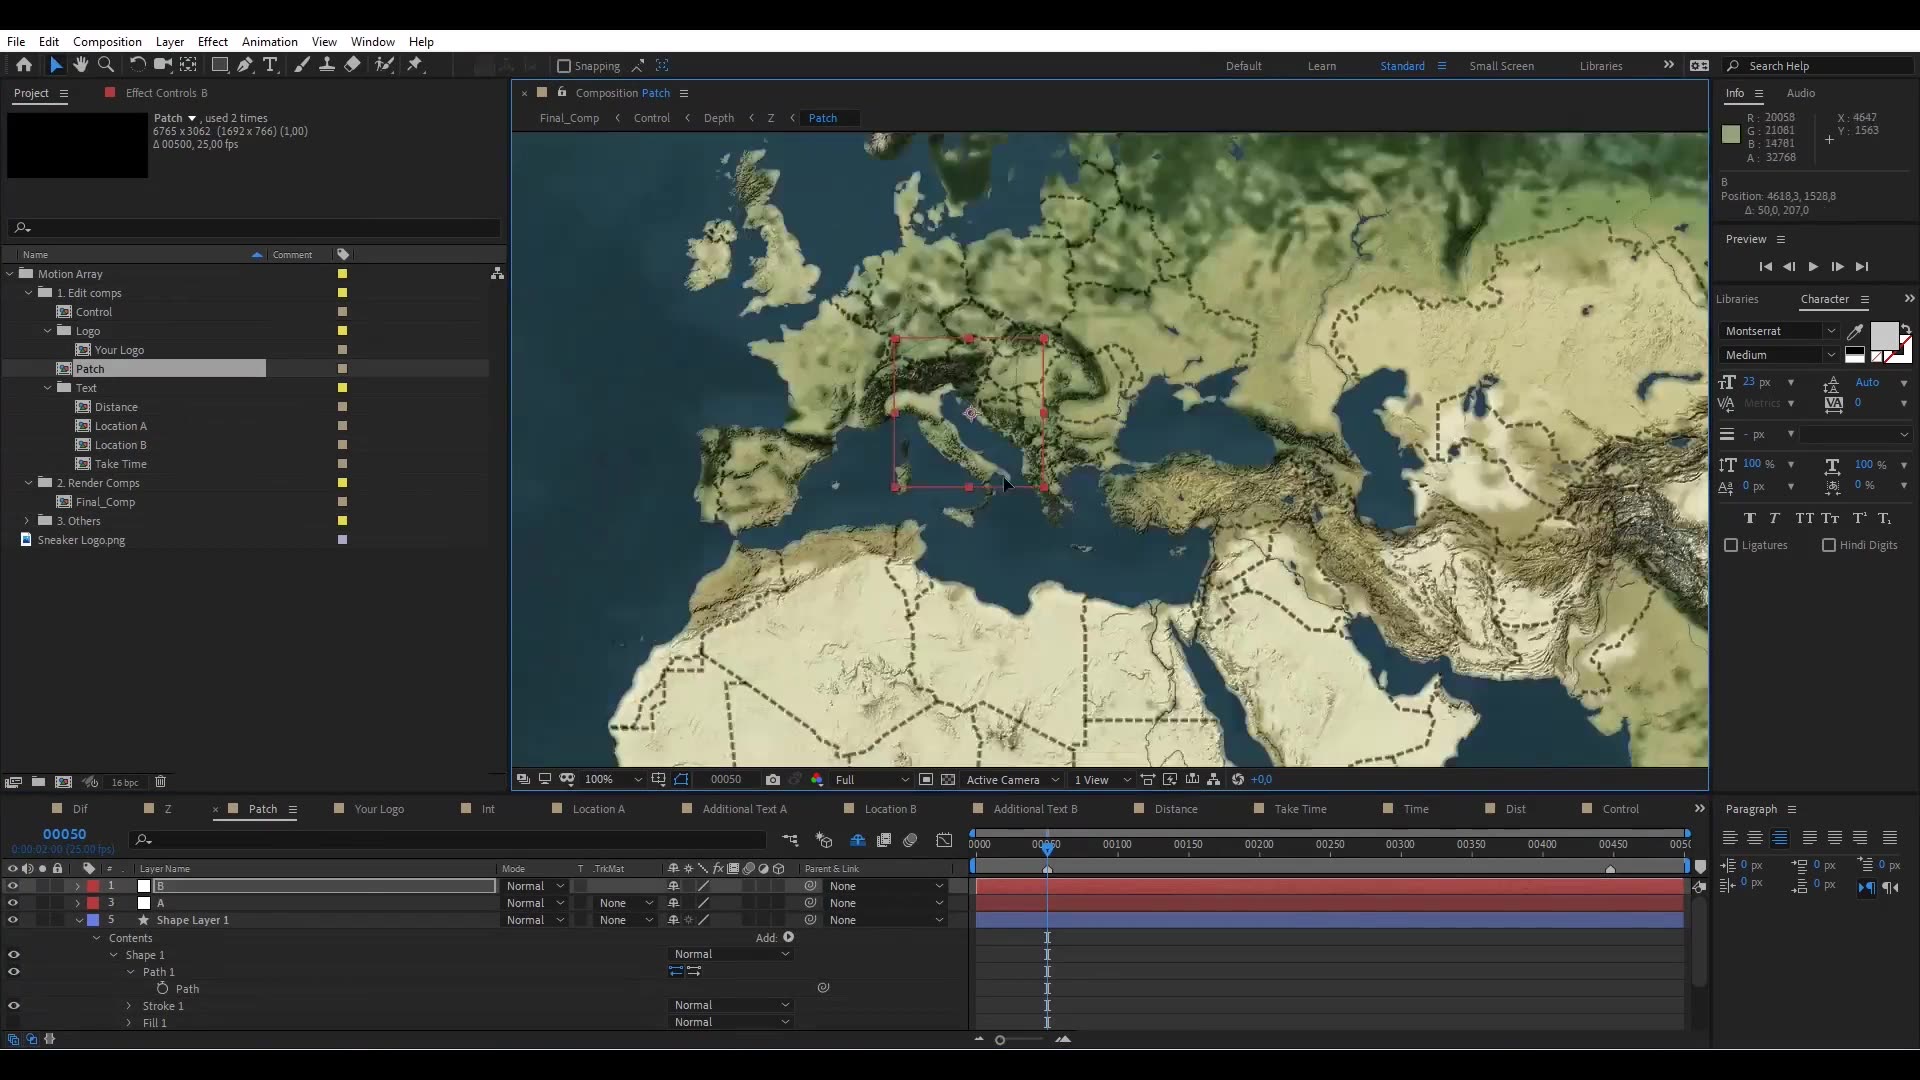Enable the Snapping checkbox
This screenshot has width=1920, height=1080.
tap(564, 66)
